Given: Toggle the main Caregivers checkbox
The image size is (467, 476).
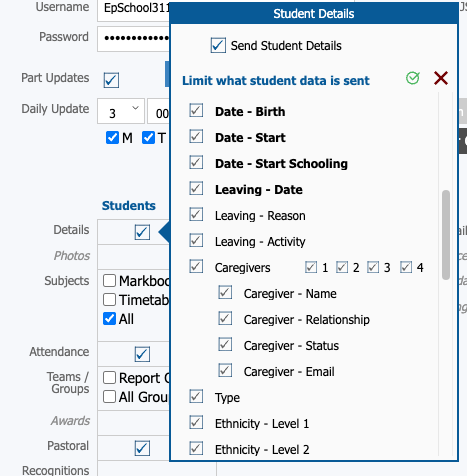Looking at the screenshot, I should click(196, 266).
